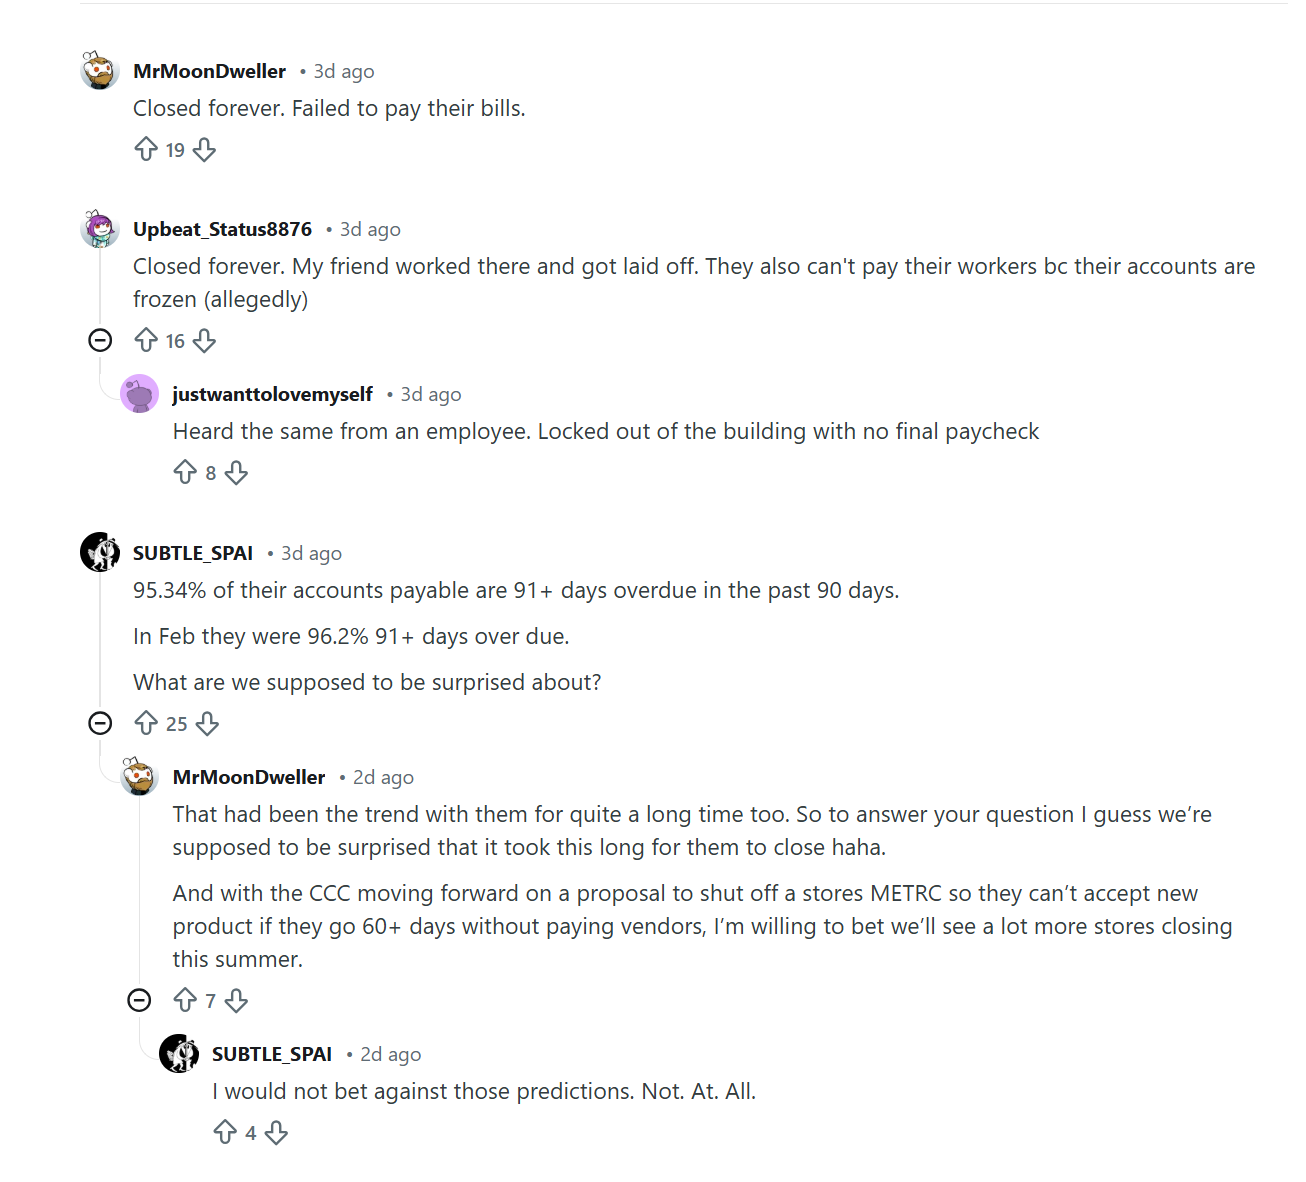Collapse SUBTLE_SPAI's 25-vote comment thread
The image size is (1306, 1182).
(x=100, y=723)
